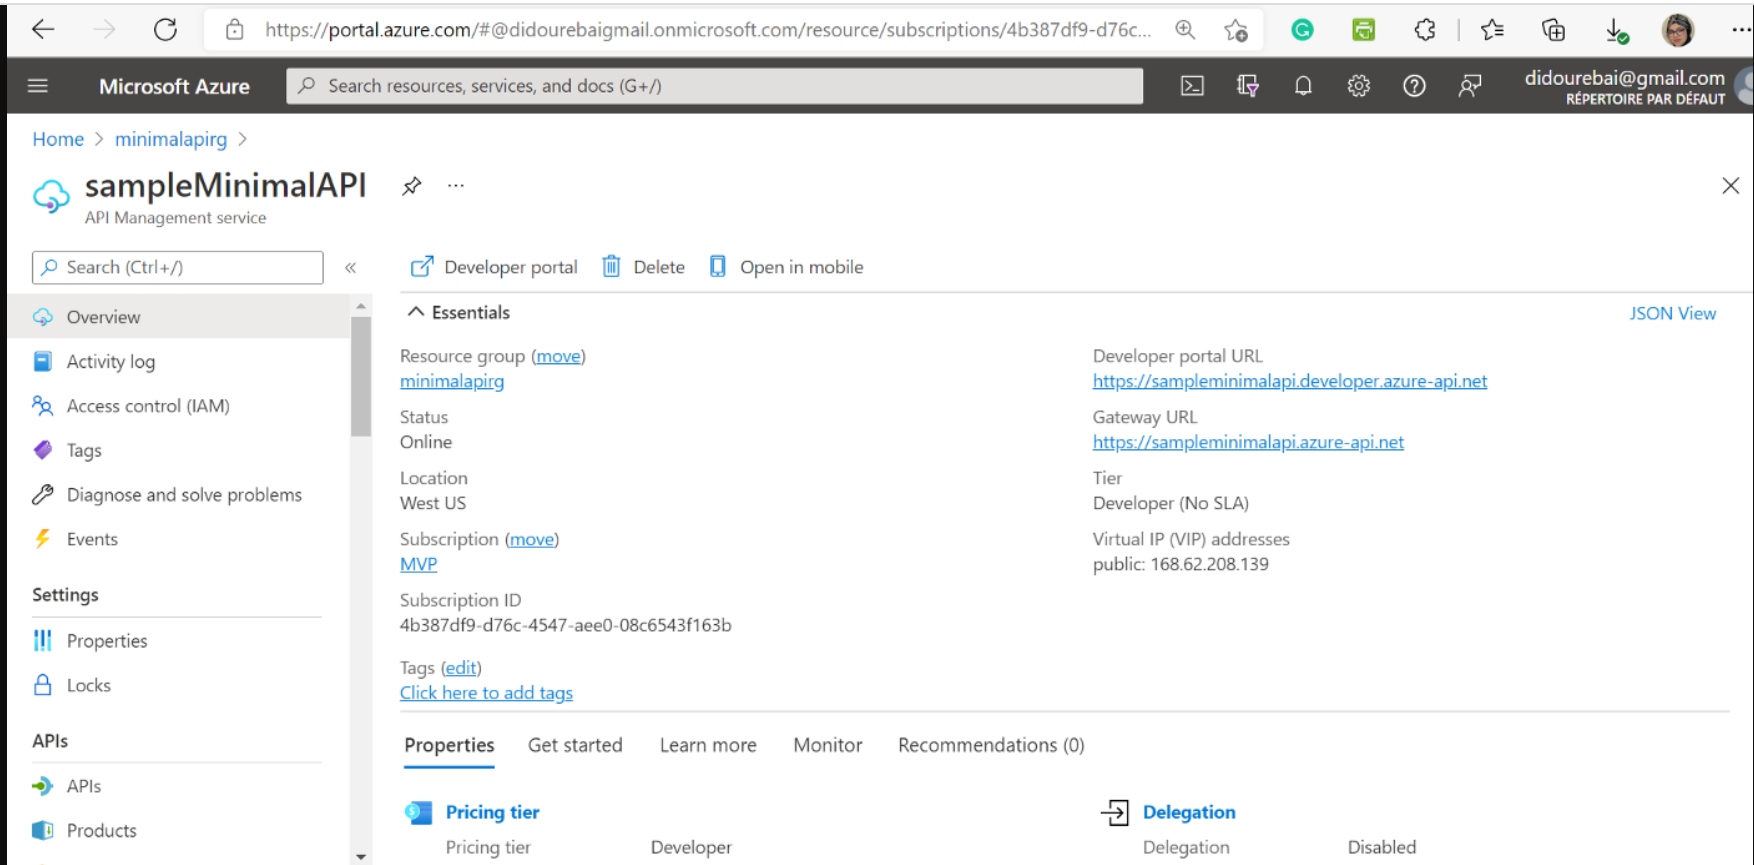View site information lock icon
The width and height of the screenshot is (1754, 865).
tap(234, 30)
